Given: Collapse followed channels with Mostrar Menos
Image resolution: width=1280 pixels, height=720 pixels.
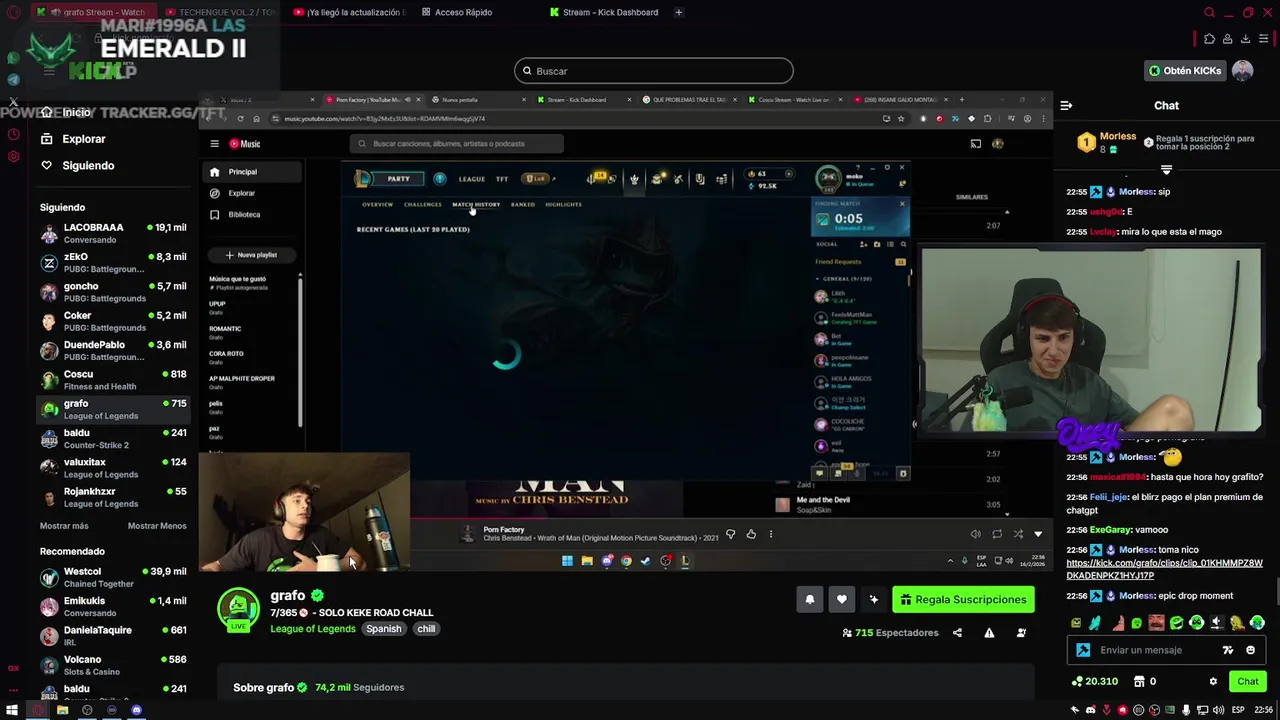Looking at the screenshot, I should pyautogui.click(x=157, y=526).
